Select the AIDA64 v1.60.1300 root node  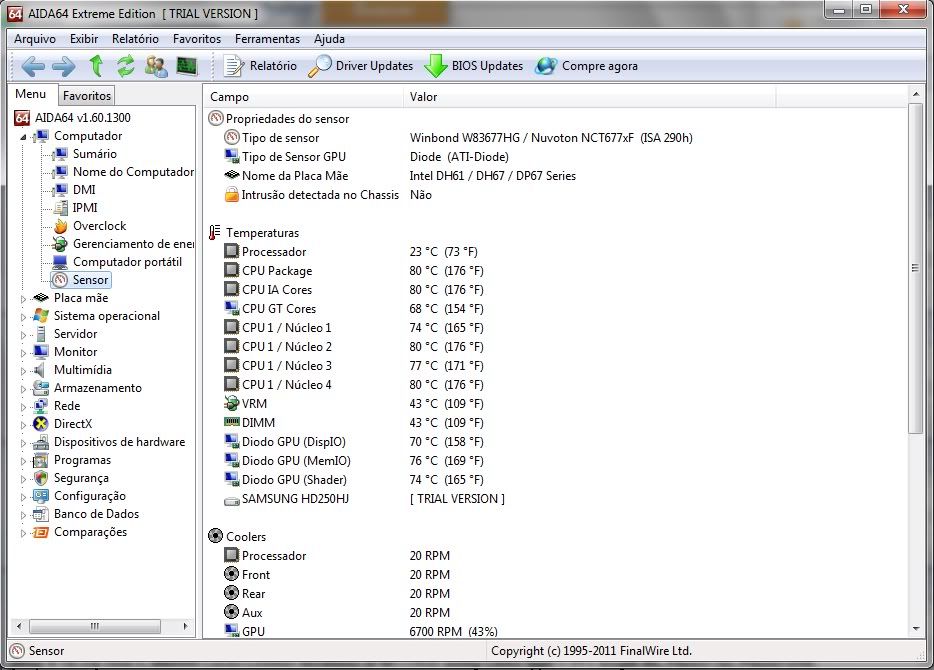click(x=82, y=117)
